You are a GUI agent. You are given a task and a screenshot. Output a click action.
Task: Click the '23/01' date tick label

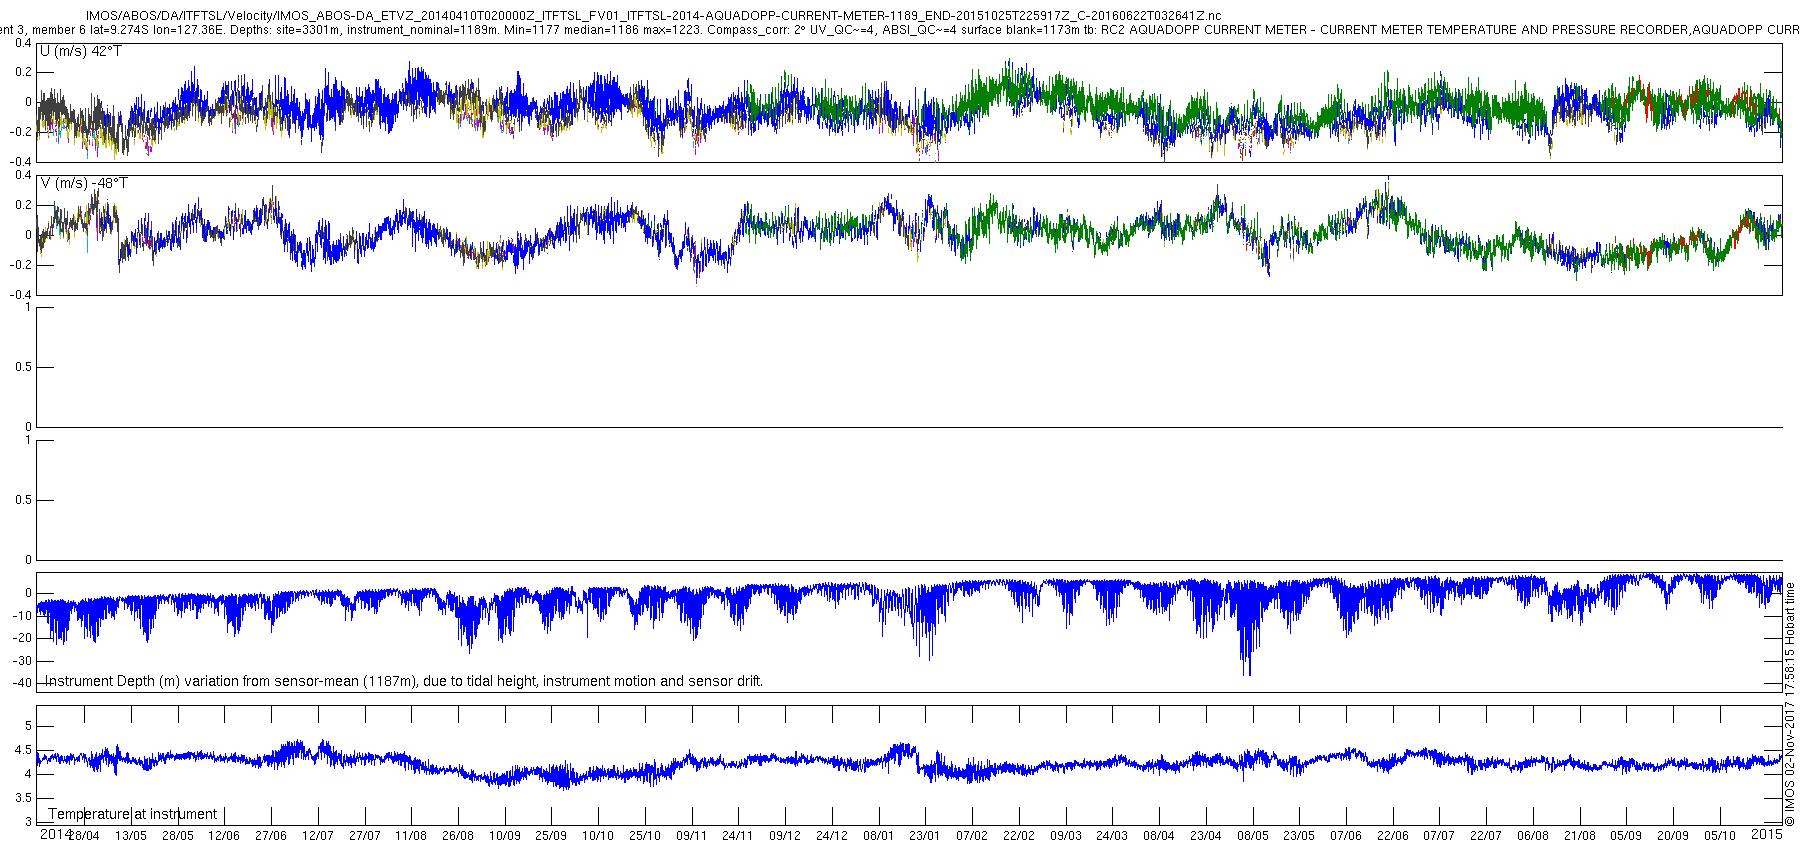pos(925,836)
